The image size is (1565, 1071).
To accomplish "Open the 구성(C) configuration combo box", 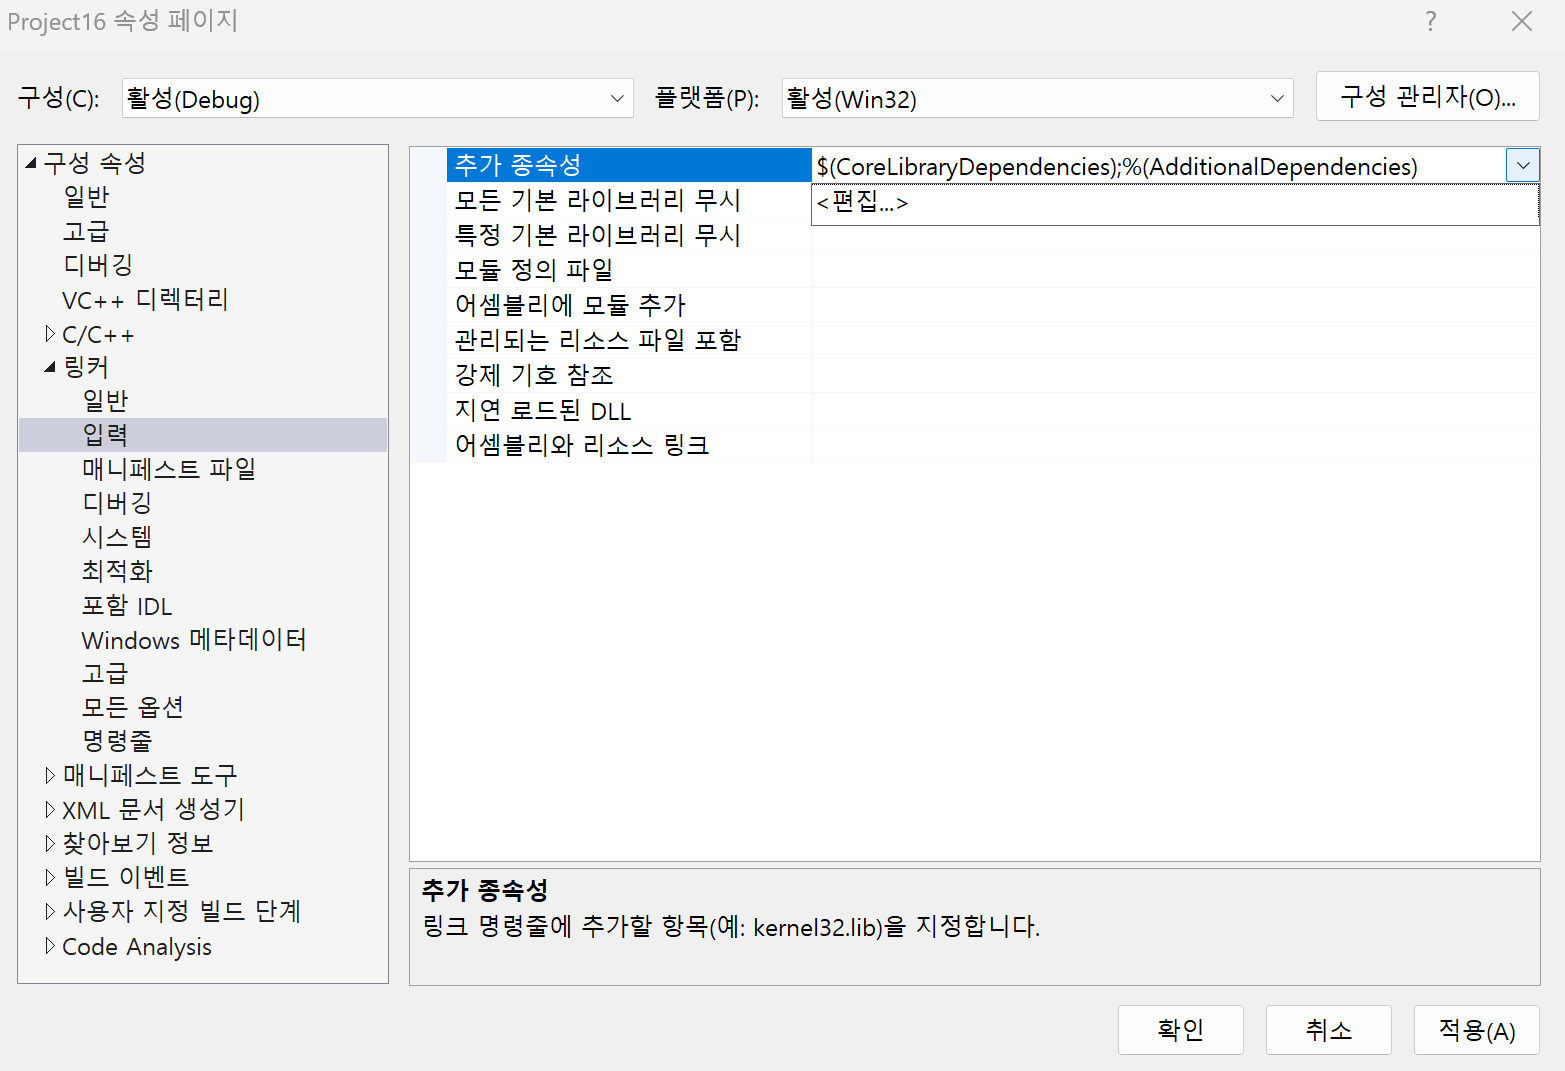I will click(x=378, y=98).
